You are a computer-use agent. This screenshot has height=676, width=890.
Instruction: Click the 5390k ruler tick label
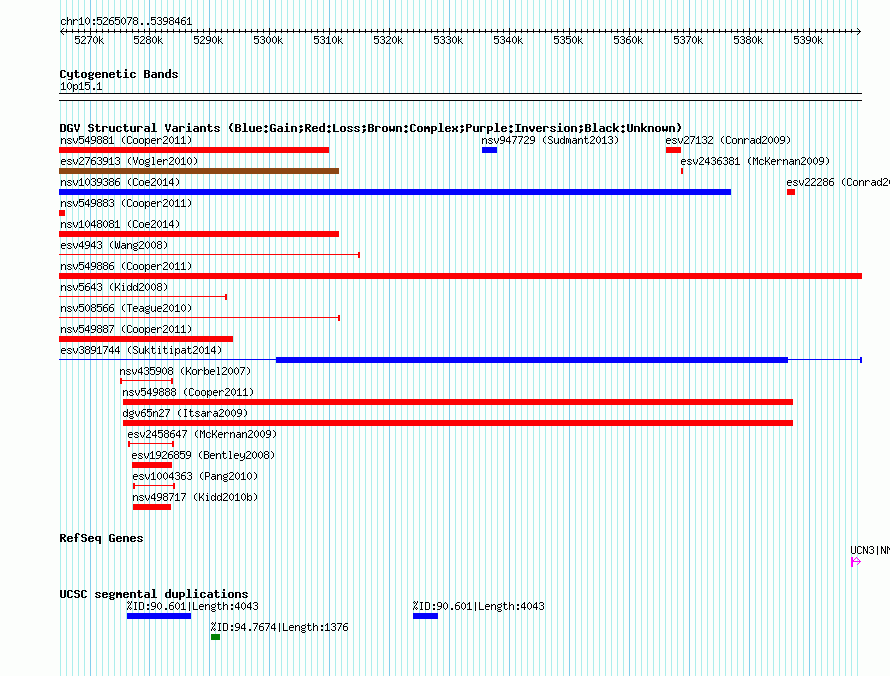tap(808, 40)
